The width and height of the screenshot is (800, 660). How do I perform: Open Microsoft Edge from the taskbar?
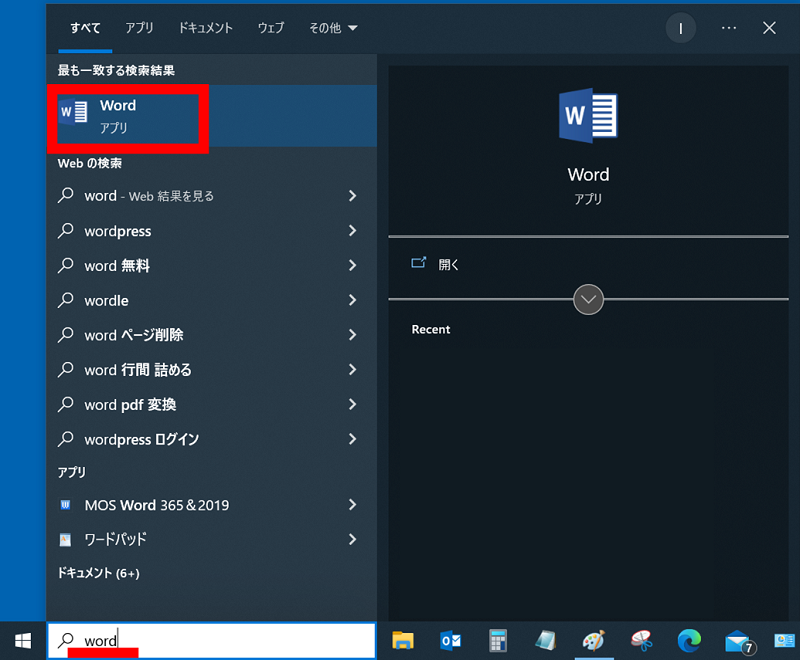(x=689, y=641)
